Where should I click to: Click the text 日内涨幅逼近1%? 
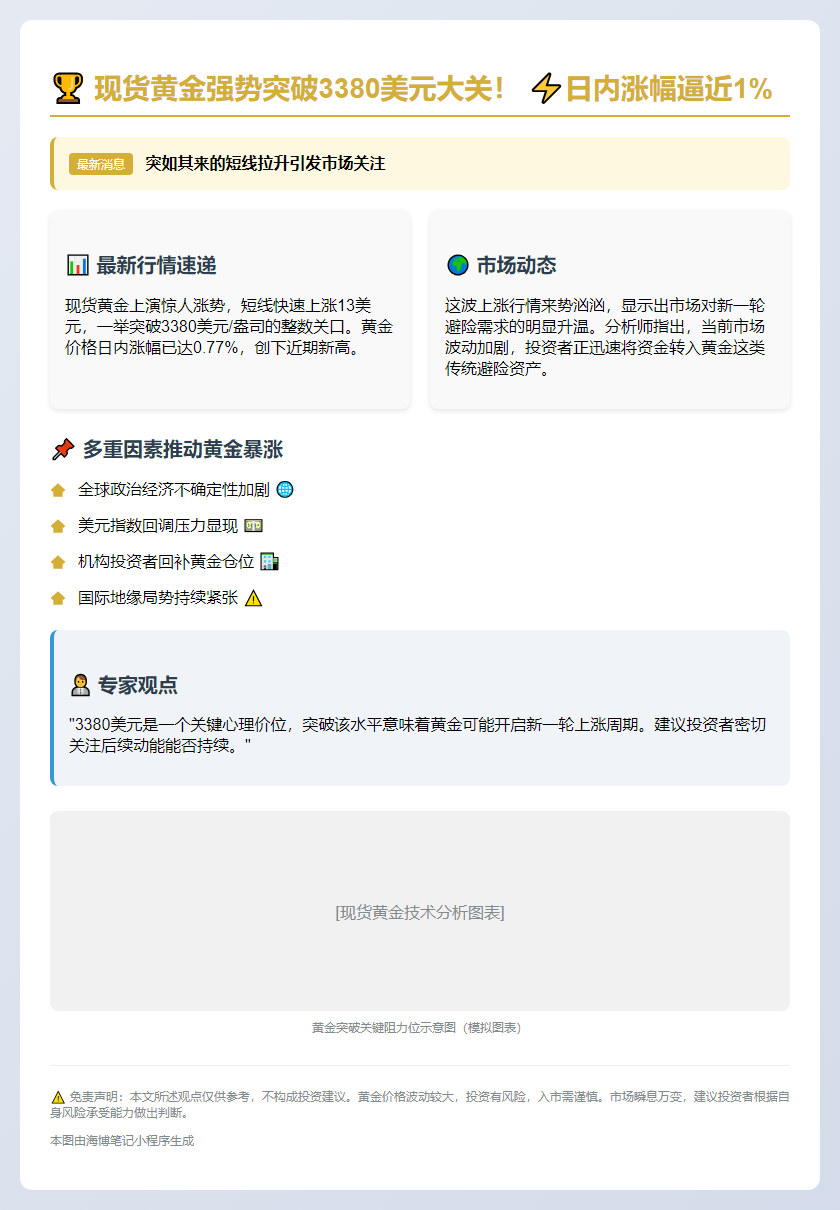[669, 89]
